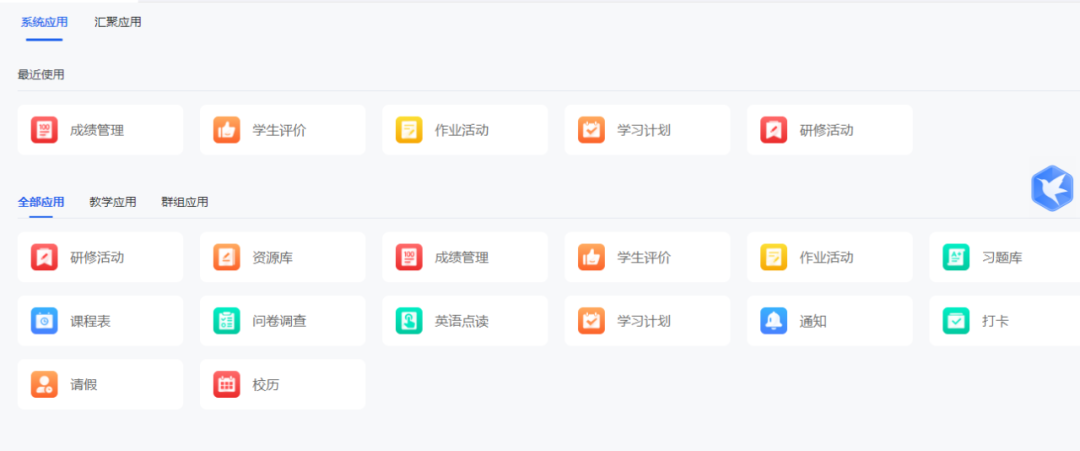This screenshot has width=1080, height=451.
Task: Click 作业活动 icon in the 全部应用 list
Action: pos(773,258)
